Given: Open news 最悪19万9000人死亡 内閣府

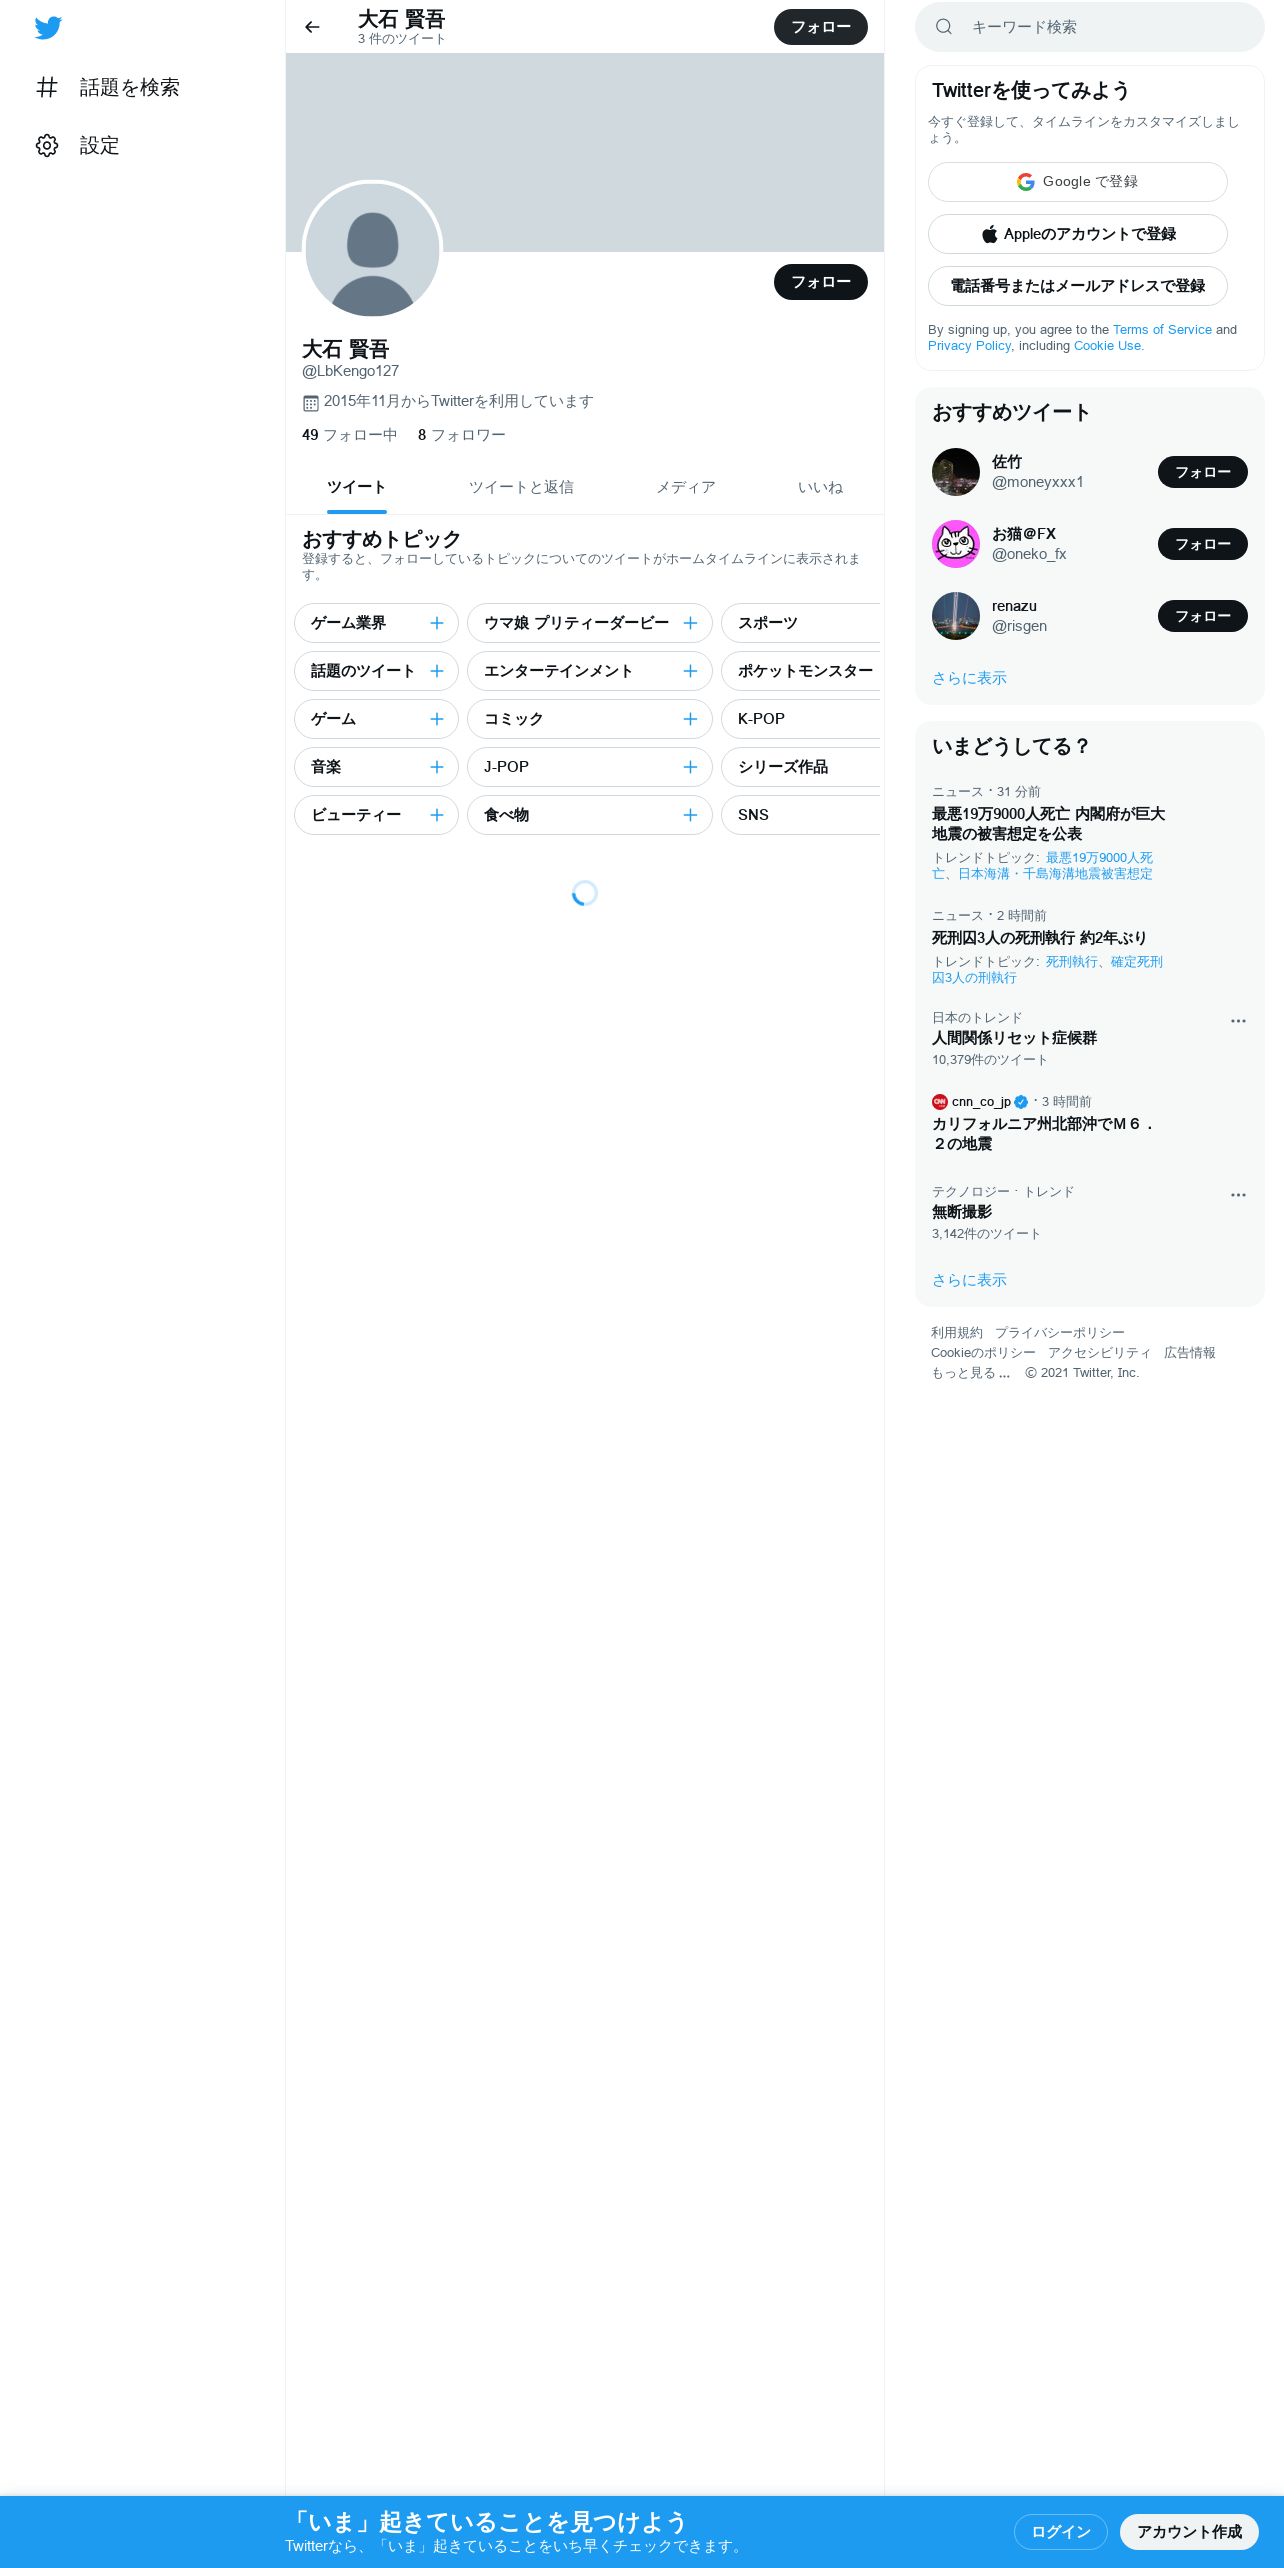Looking at the screenshot, I should [1048, 824].
